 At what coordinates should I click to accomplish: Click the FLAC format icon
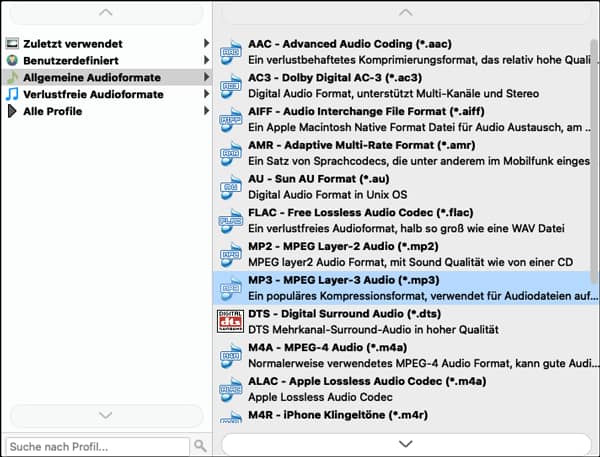click(x=230, y=220)
